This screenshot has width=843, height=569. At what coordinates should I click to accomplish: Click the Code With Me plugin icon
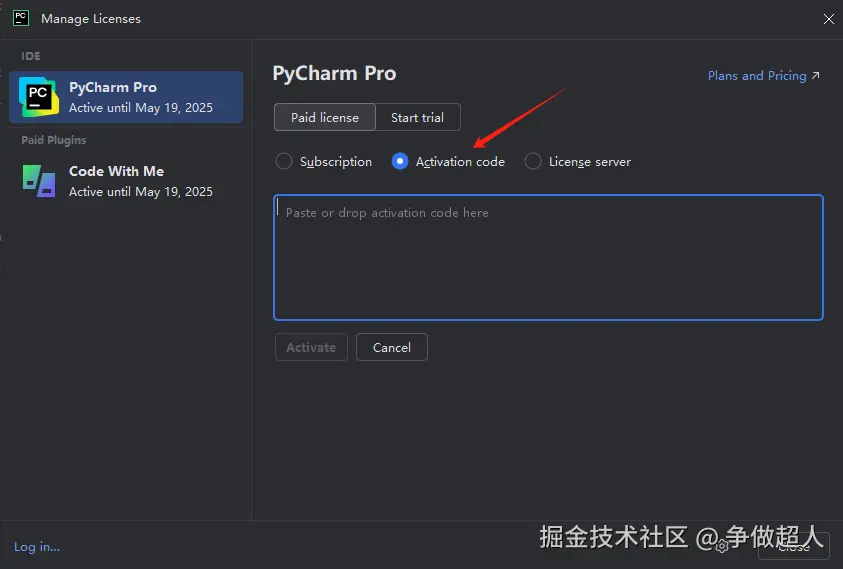pyautogui.click(x=39, y=181)
